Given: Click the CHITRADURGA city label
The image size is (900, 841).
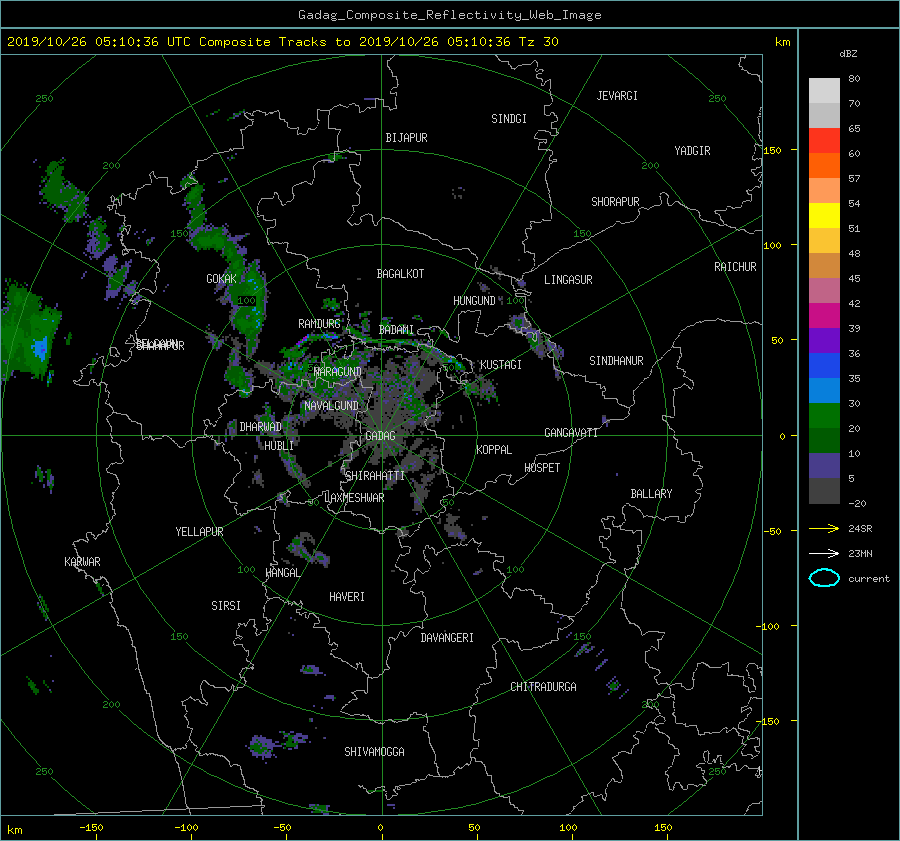Looking at the screenshot, I should [x=543, y=687].
